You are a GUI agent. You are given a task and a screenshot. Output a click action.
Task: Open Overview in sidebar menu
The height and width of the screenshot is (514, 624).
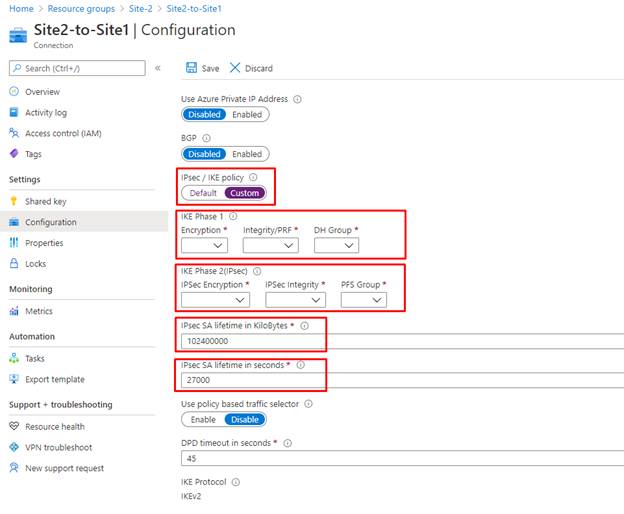pos(42,92)
